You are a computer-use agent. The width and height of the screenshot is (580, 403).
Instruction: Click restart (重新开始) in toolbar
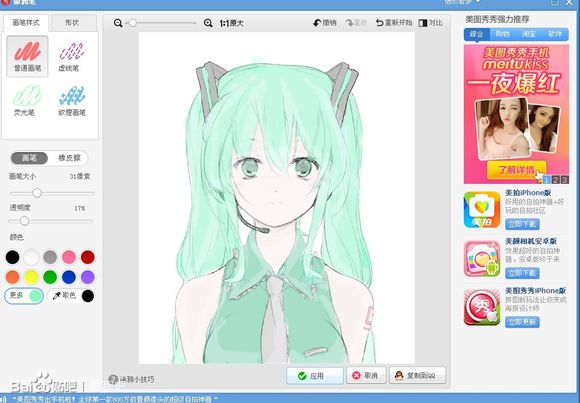(394, 23)
